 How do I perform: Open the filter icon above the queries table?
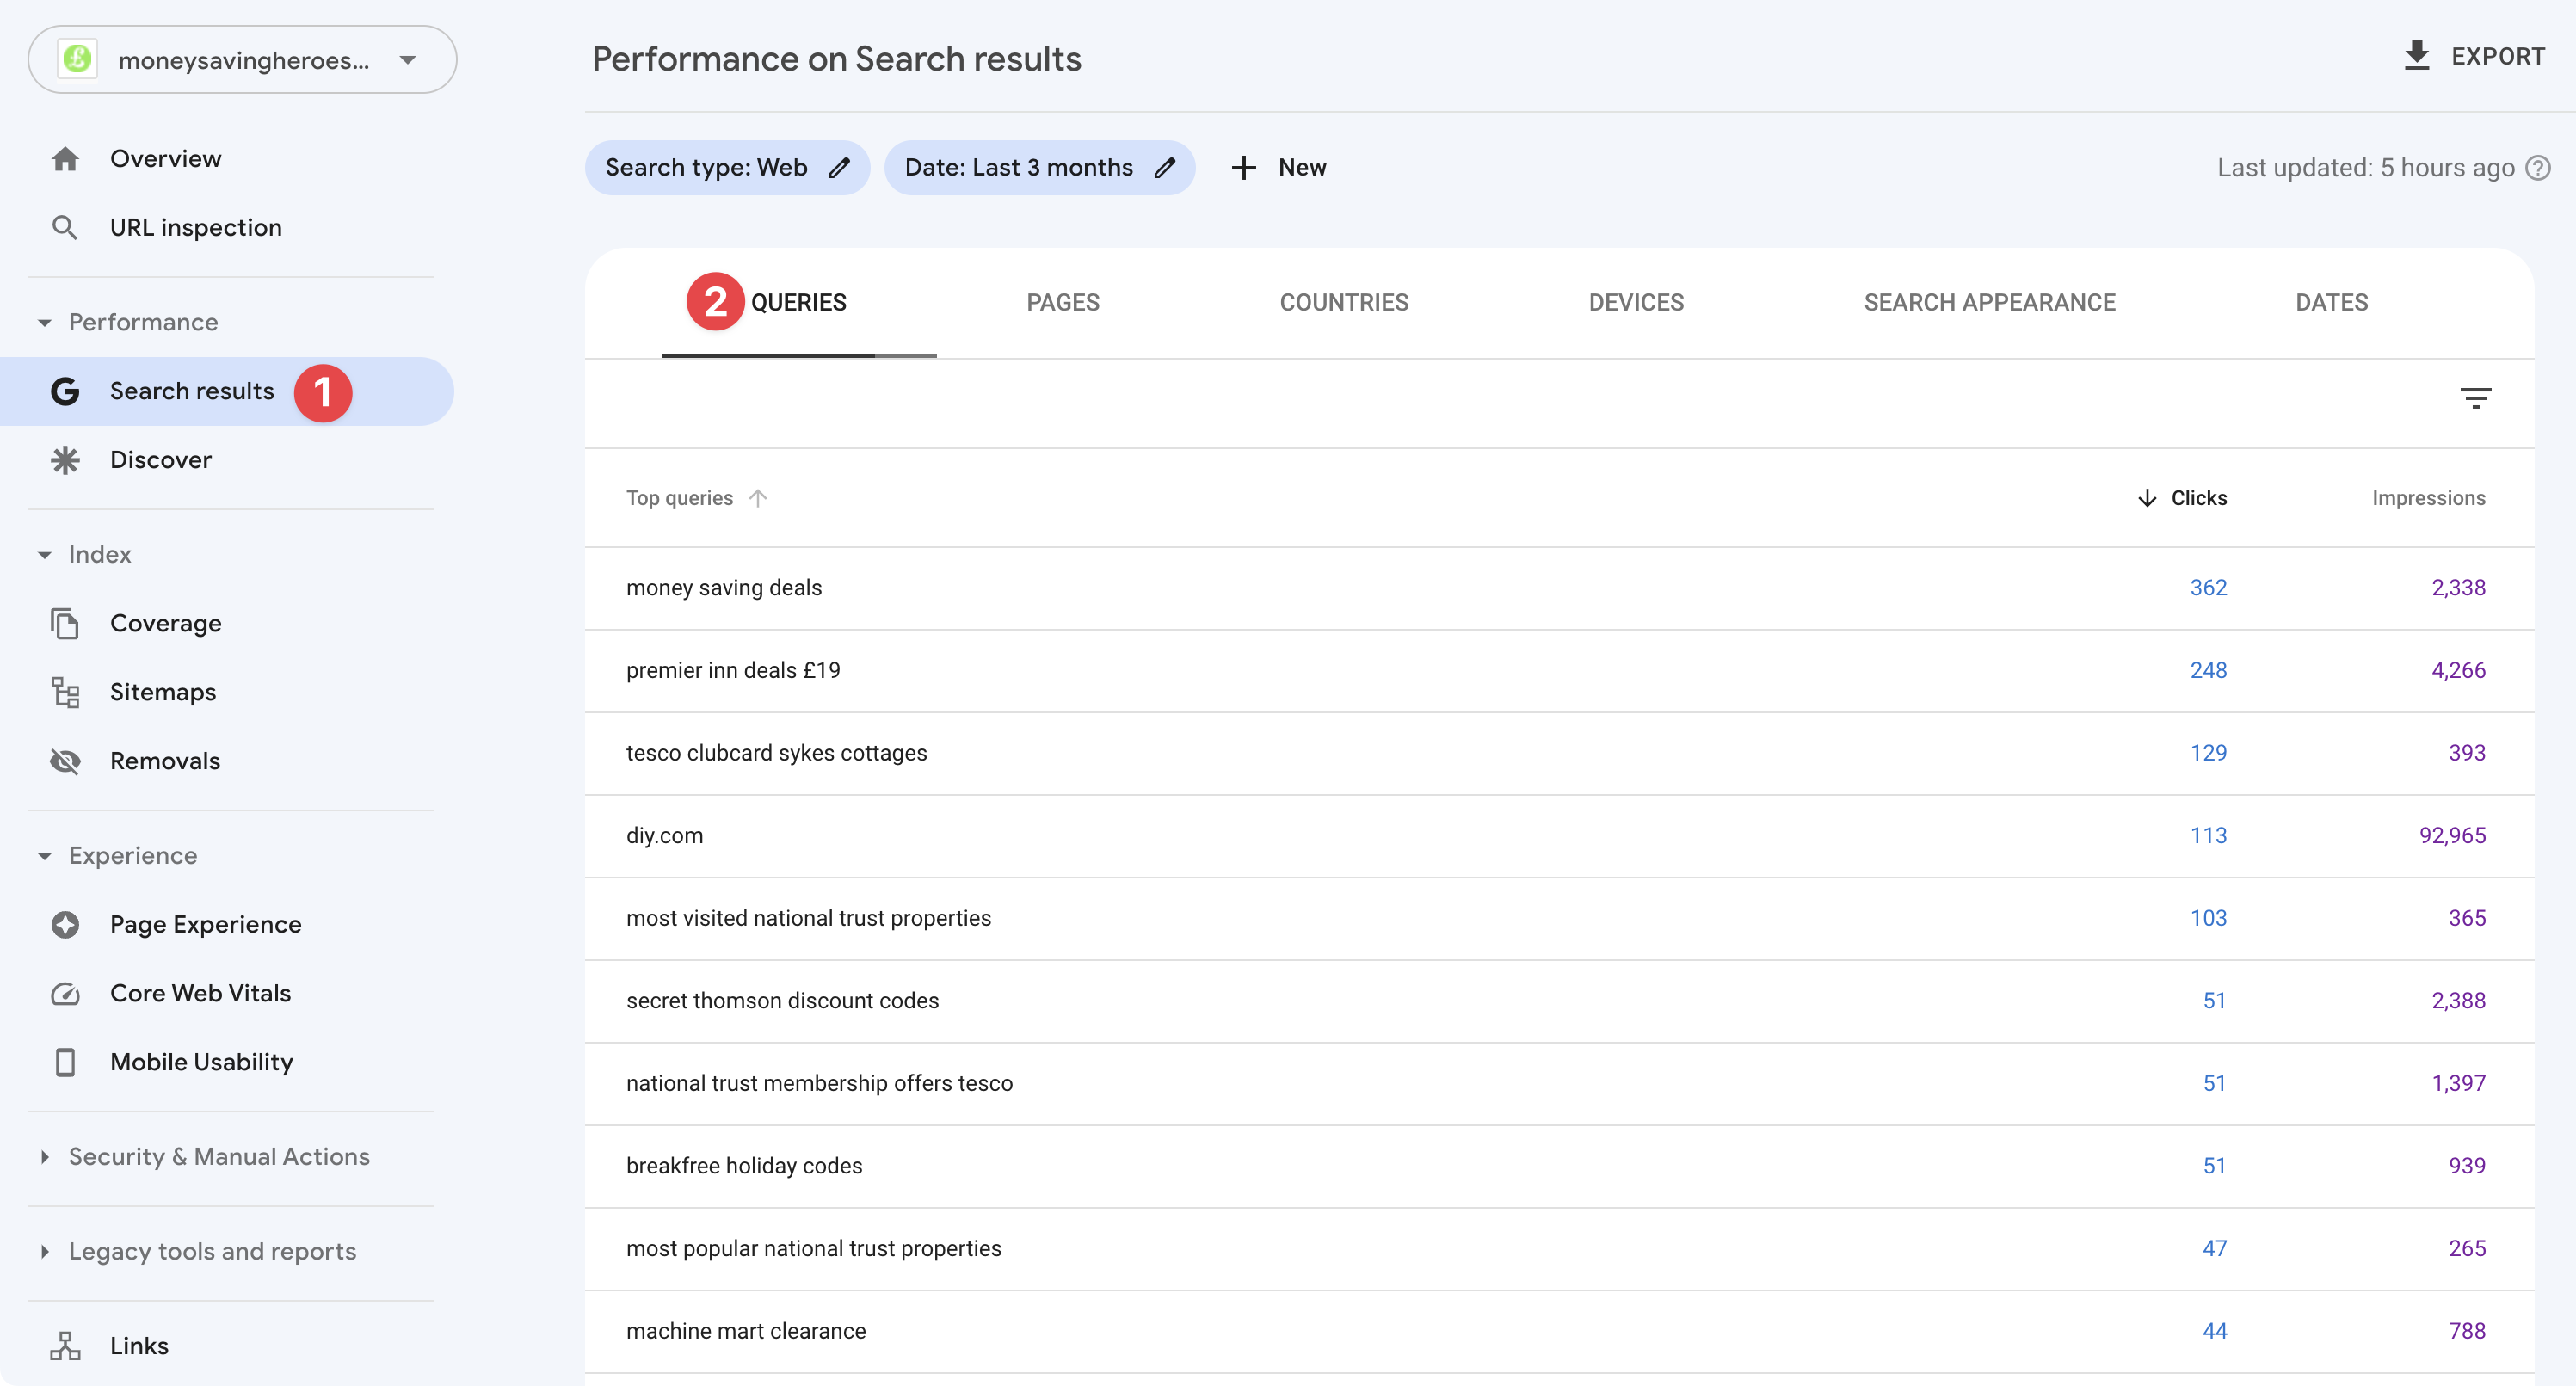[x=2477, y=398]
